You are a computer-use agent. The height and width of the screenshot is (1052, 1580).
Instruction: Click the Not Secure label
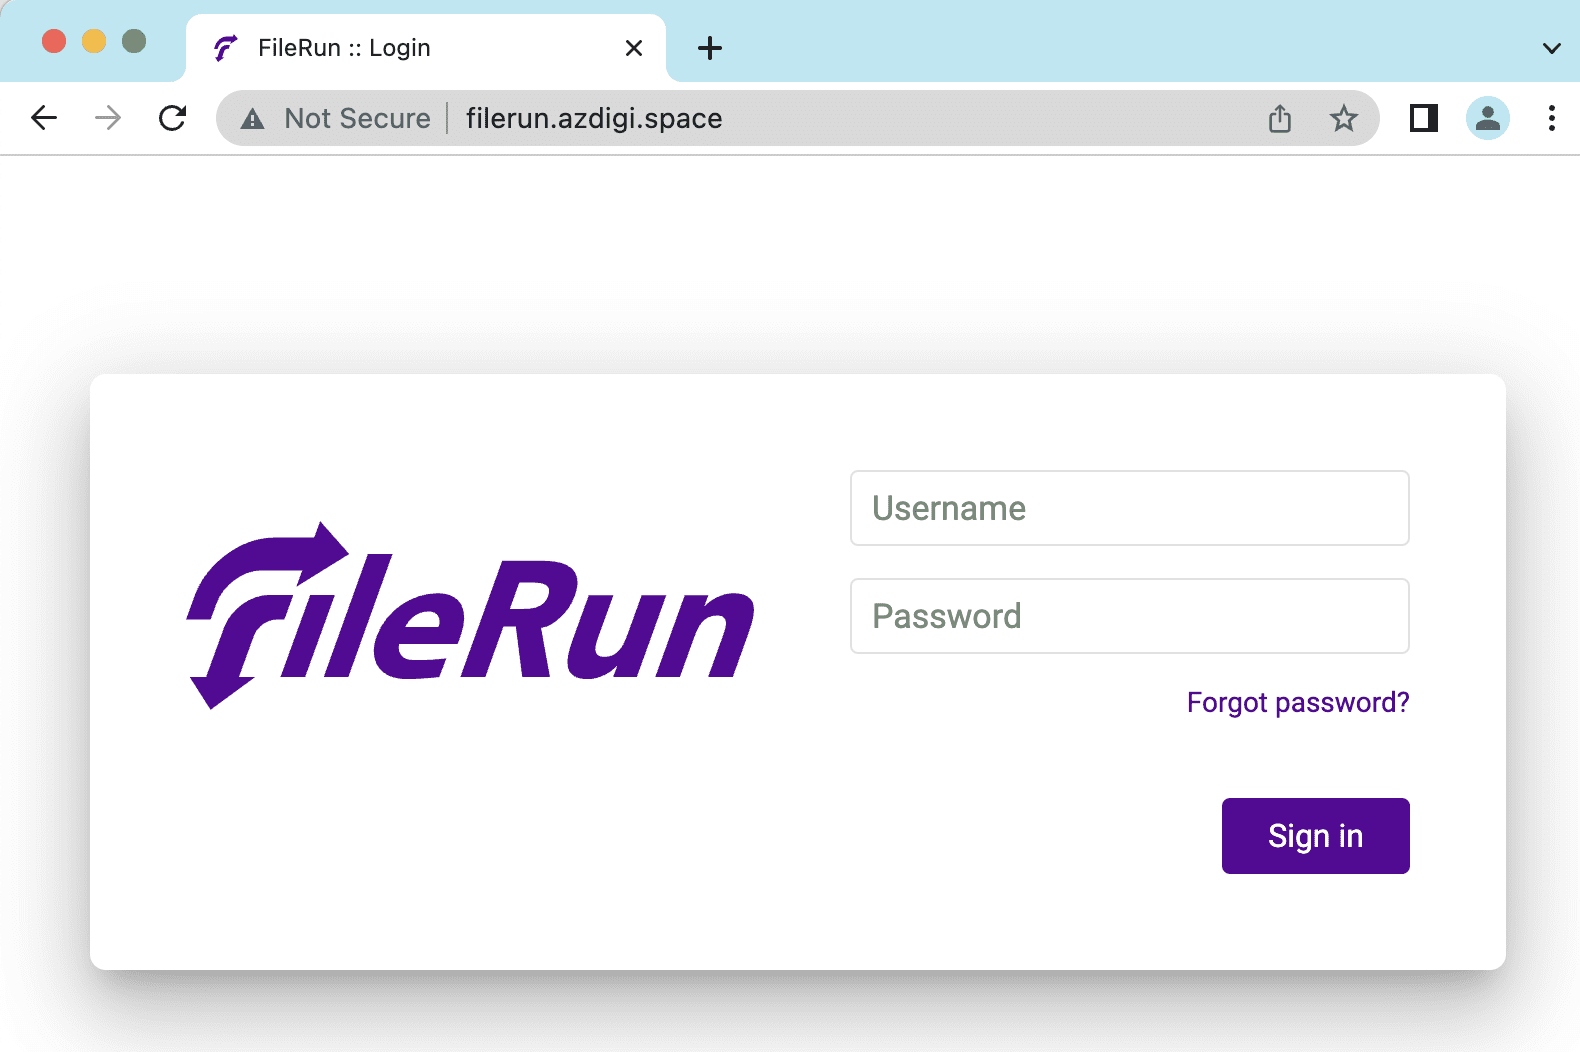(358, 118)
